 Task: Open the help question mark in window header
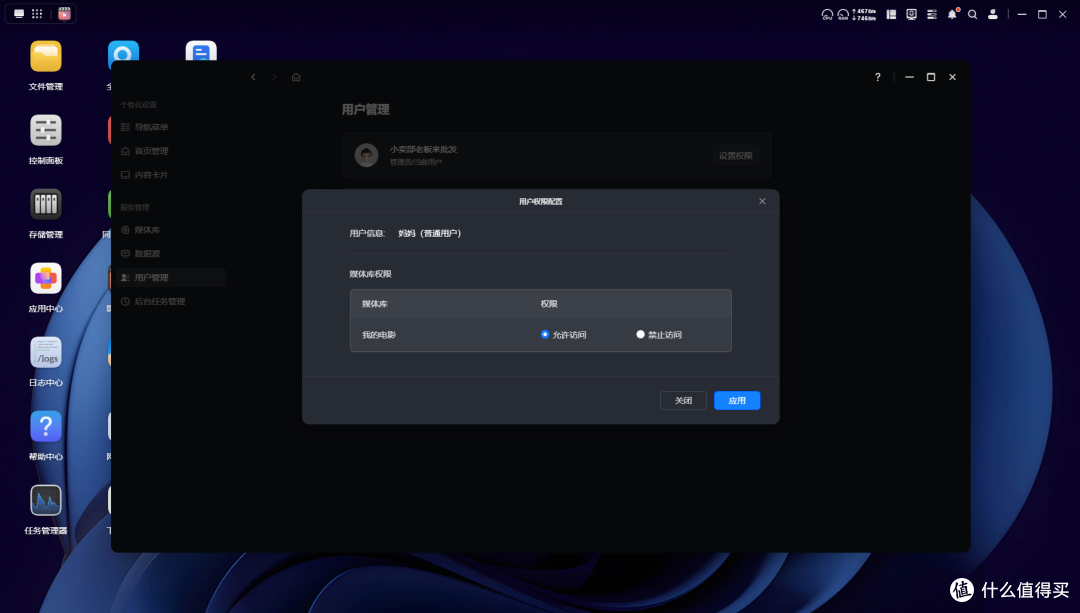point(878,77)
